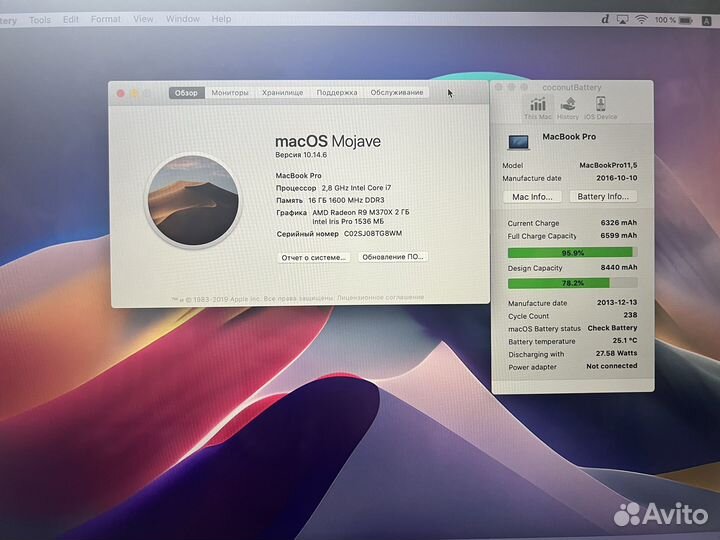The image size is (720, 540).
Task: Click the Battery Info... button
Action: click(603, 197)
